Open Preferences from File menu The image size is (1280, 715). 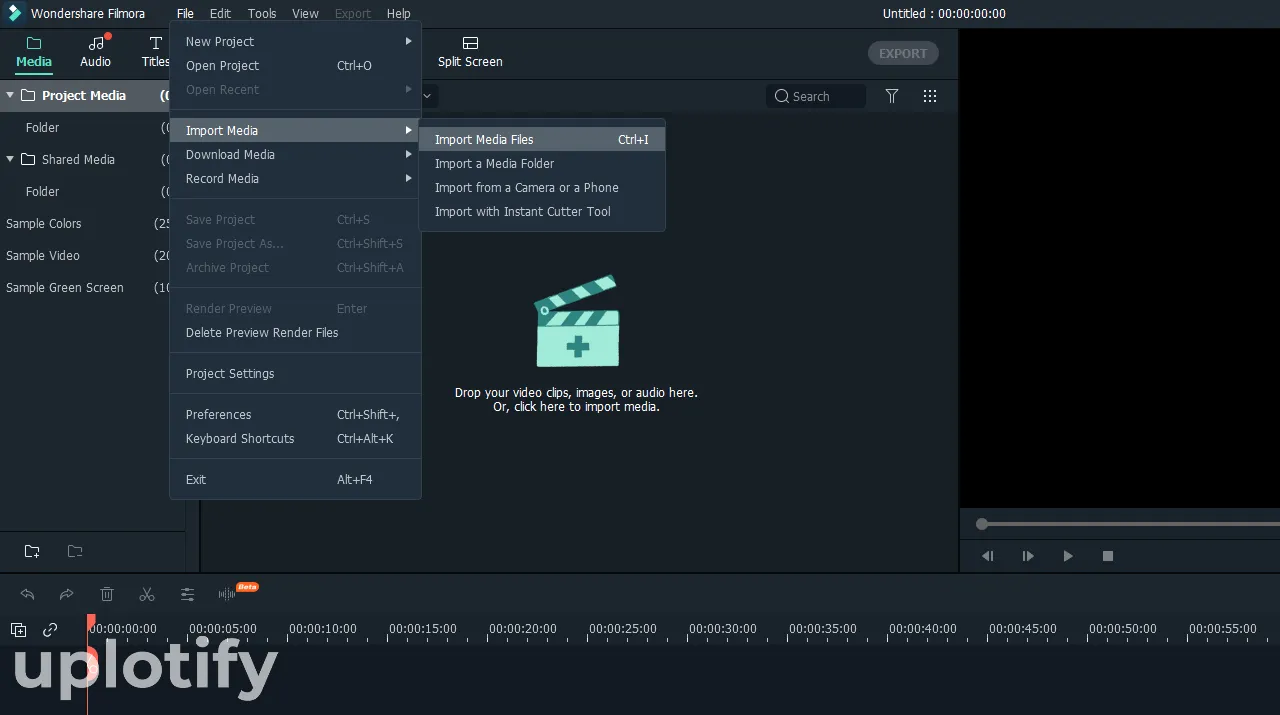tap(295, 415)
